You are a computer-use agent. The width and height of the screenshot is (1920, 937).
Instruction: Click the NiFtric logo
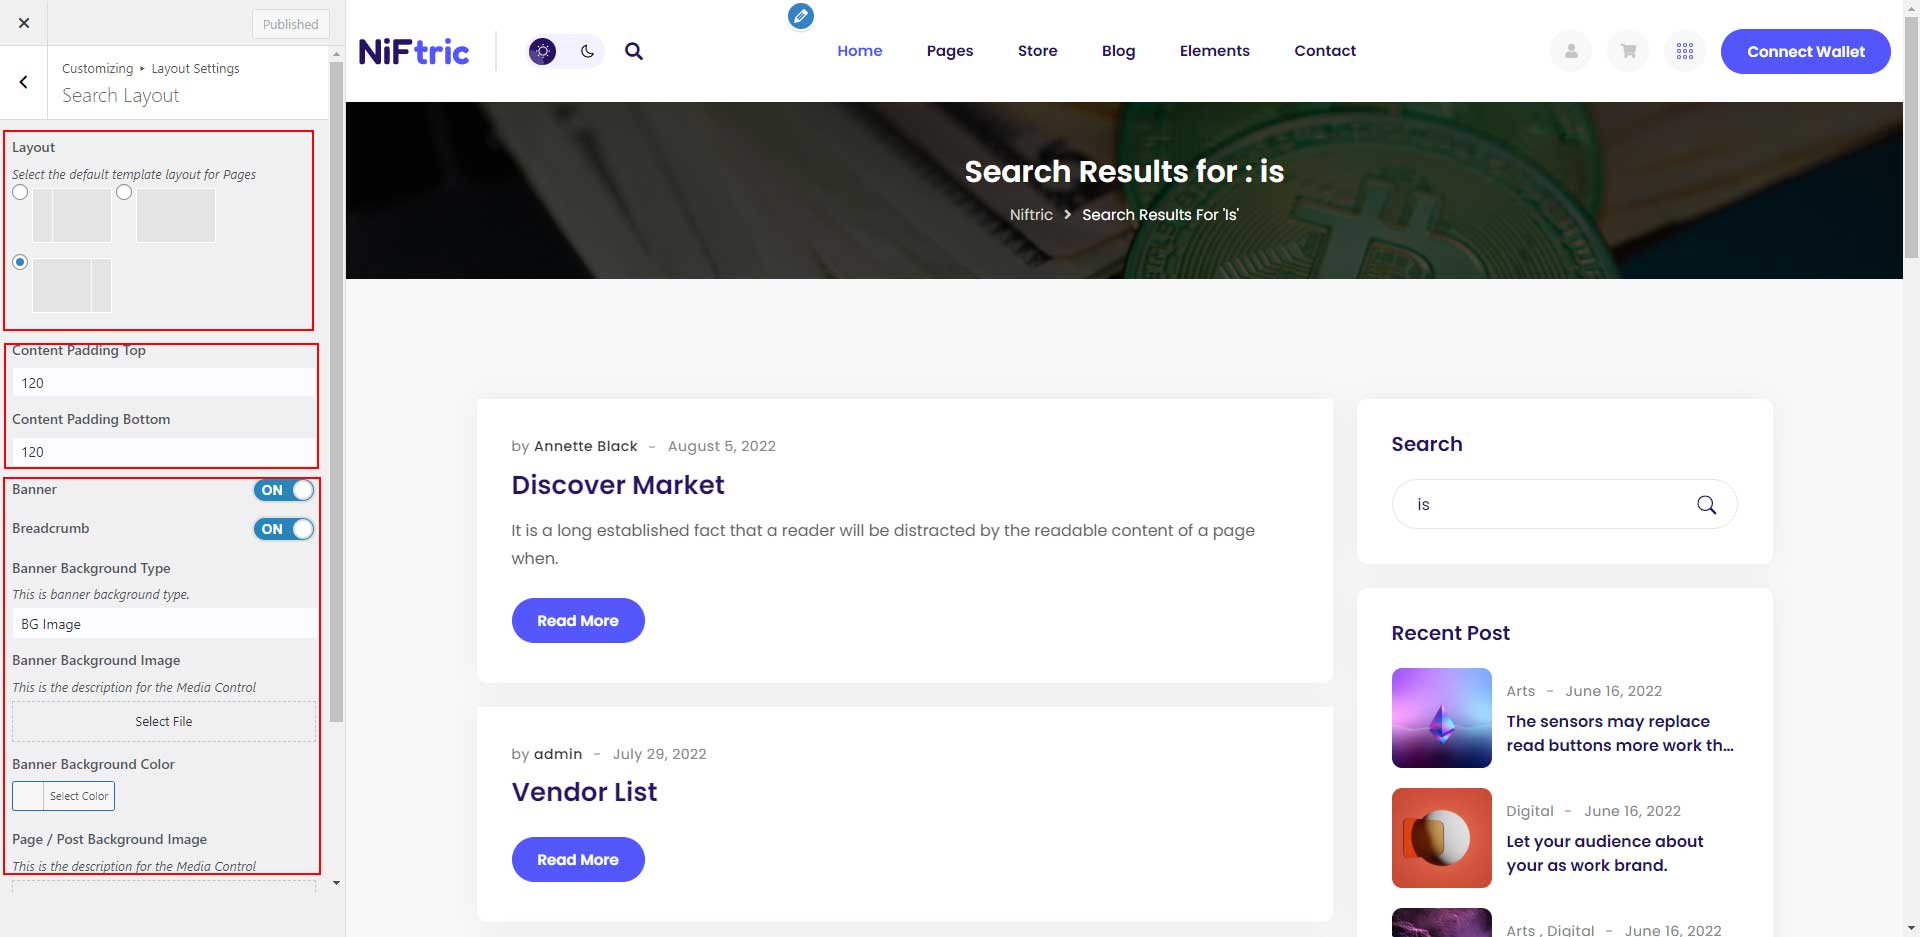[414, 51]
